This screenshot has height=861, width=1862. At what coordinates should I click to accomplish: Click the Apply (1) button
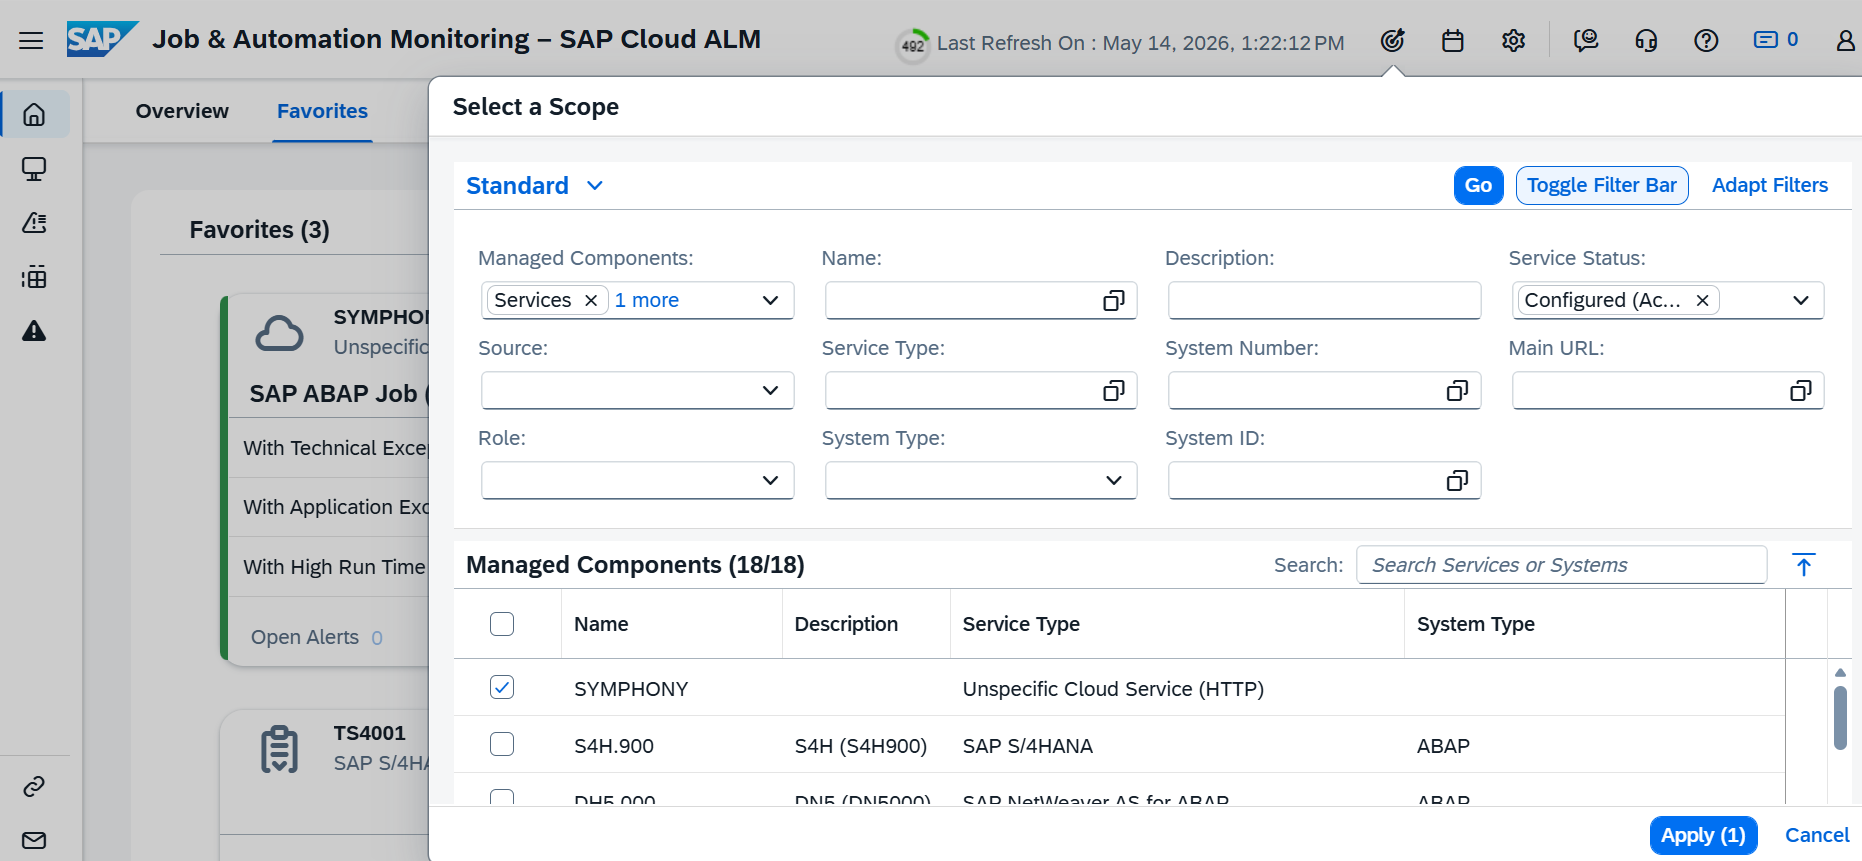pyautogui.click(x=1703, y=835)
